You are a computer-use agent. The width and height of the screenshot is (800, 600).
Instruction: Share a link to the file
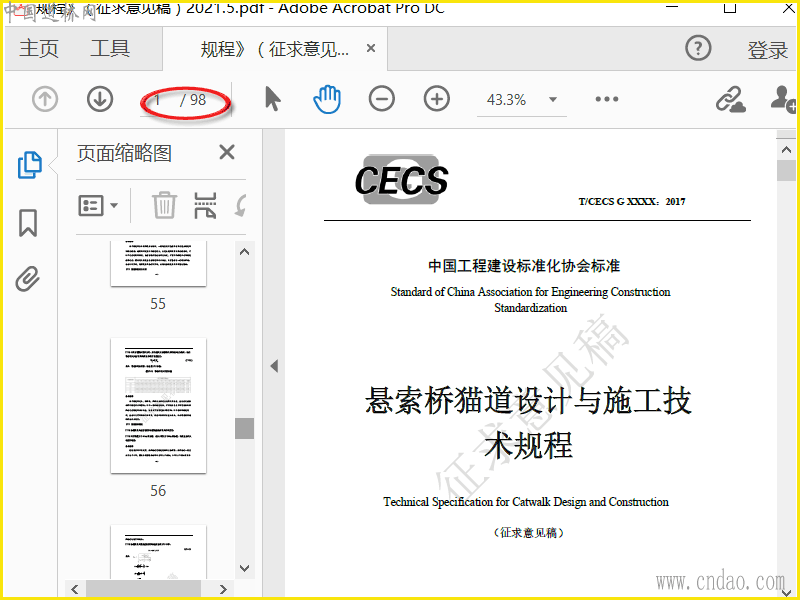[730, 99]
